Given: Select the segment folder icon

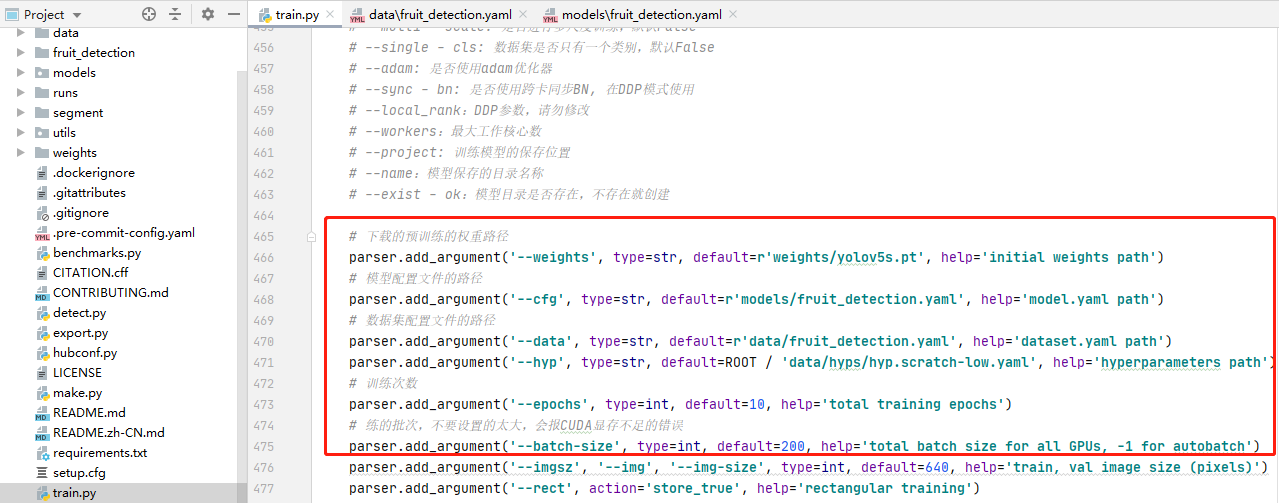Looking at the screenshot, I should click(x=41, y=112).
